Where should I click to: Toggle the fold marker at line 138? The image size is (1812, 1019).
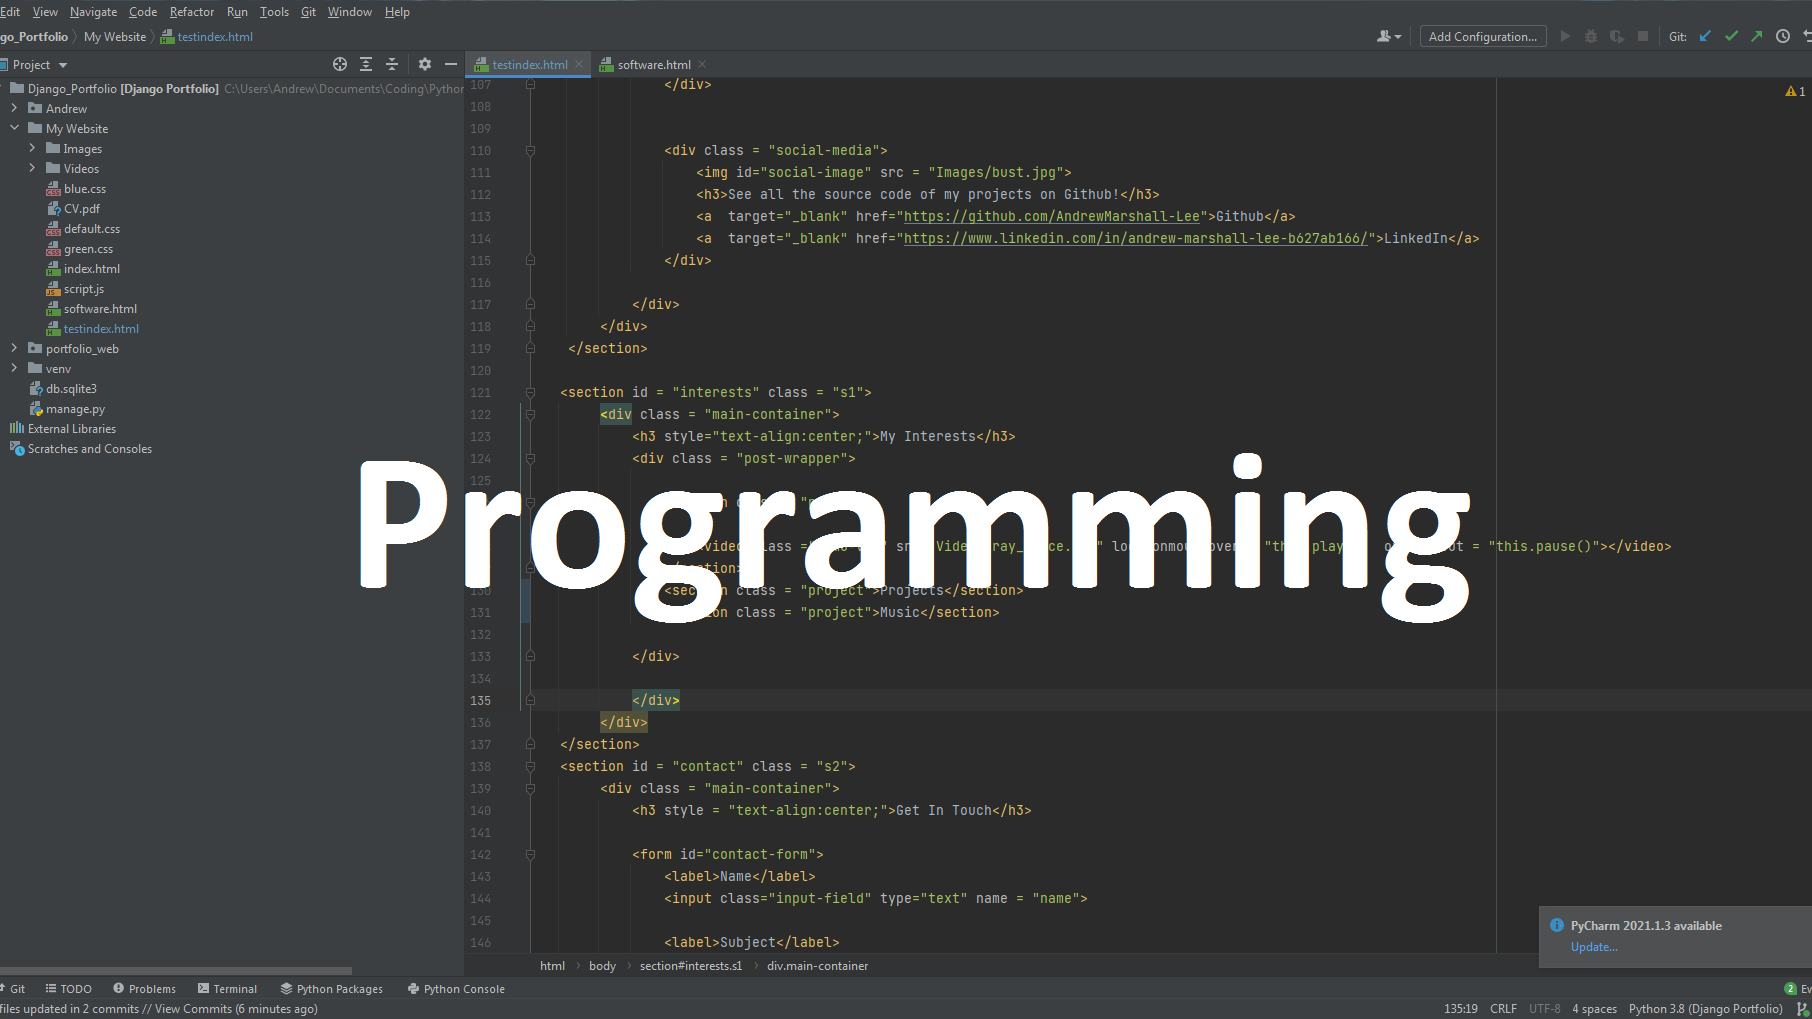pos(530,767)
